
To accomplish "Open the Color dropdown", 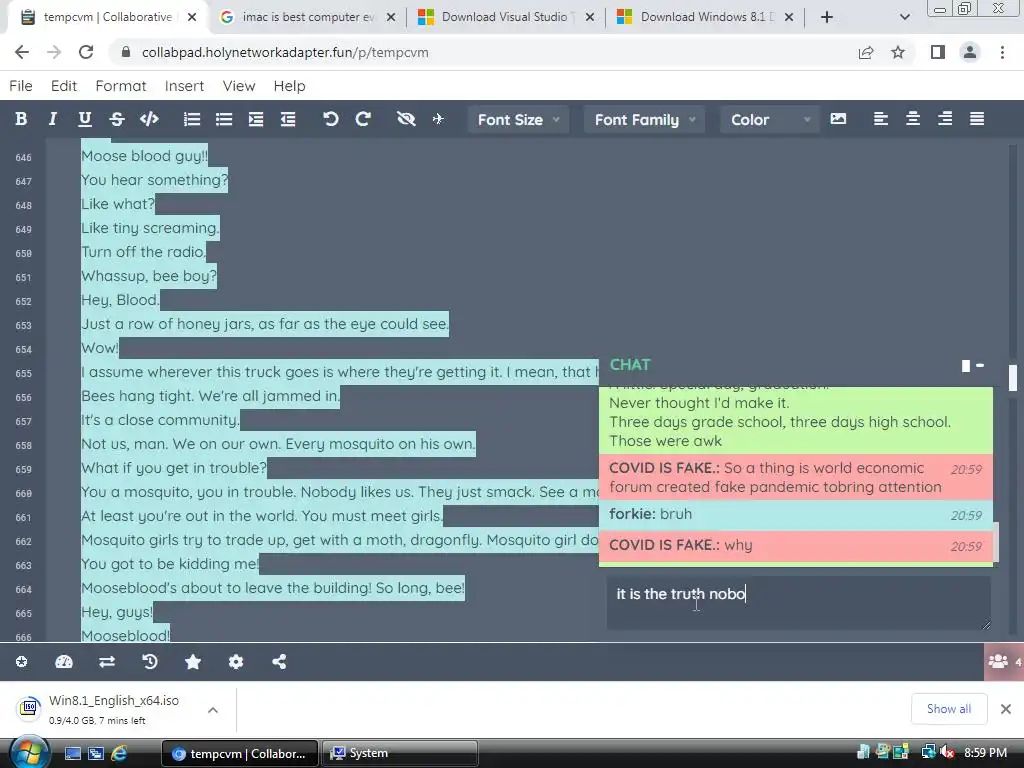I will 770,120.
